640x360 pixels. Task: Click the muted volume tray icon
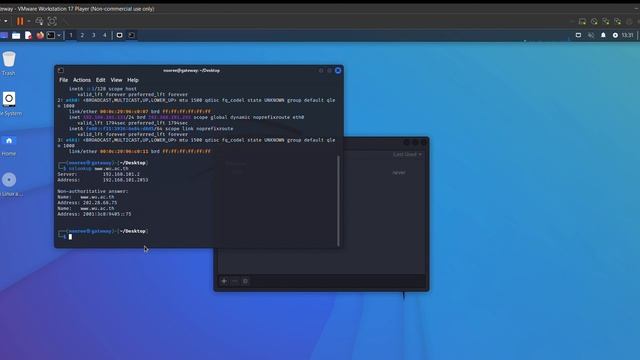click(591, 36)
